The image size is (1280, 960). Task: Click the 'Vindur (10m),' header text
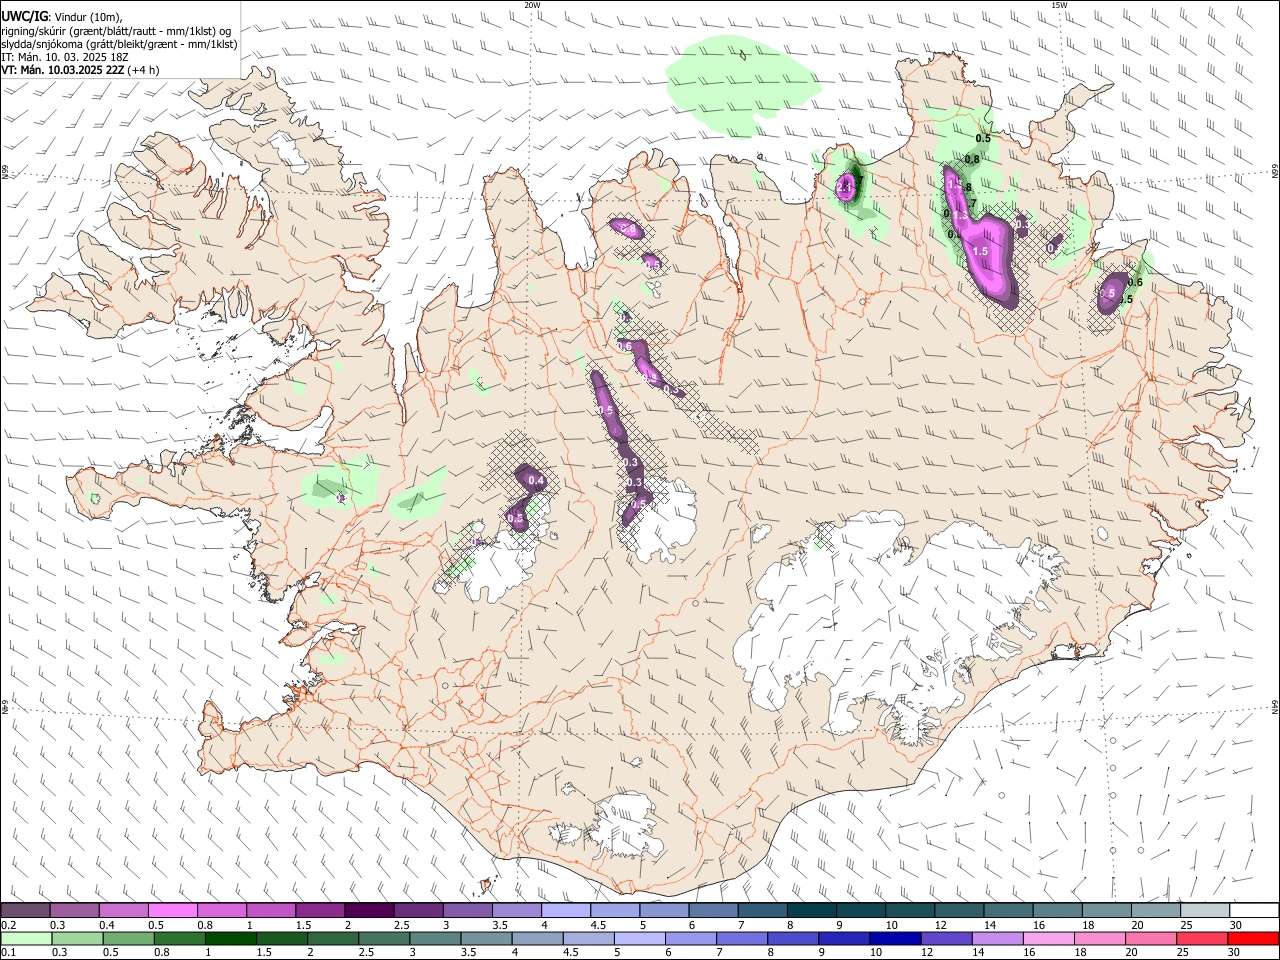pyautogui.click(x=90, y=17)
